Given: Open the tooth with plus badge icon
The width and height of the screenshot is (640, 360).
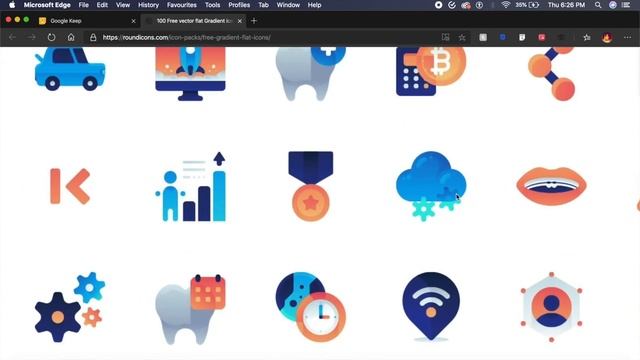Looking at the screenshot, I should 310,73.
